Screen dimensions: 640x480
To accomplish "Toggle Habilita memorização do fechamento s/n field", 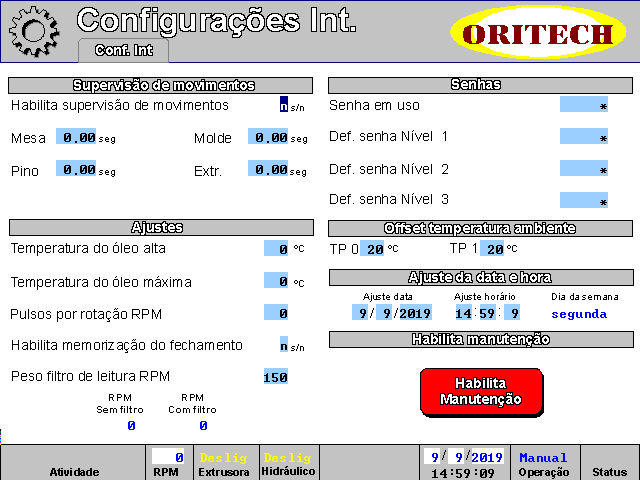I will [284, 346].
